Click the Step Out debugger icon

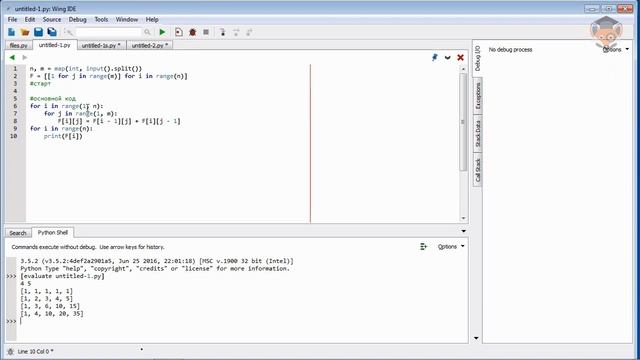pos(249,32)
